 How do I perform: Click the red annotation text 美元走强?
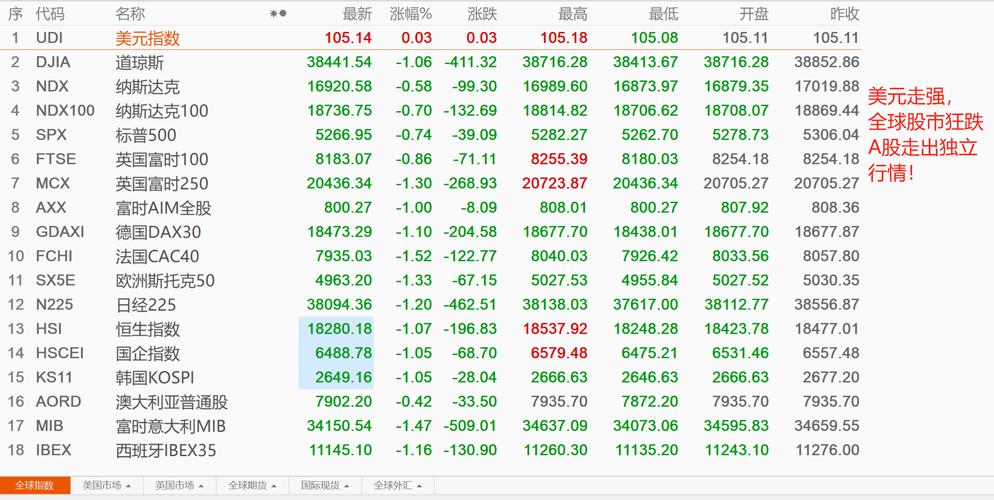(909, 97)
